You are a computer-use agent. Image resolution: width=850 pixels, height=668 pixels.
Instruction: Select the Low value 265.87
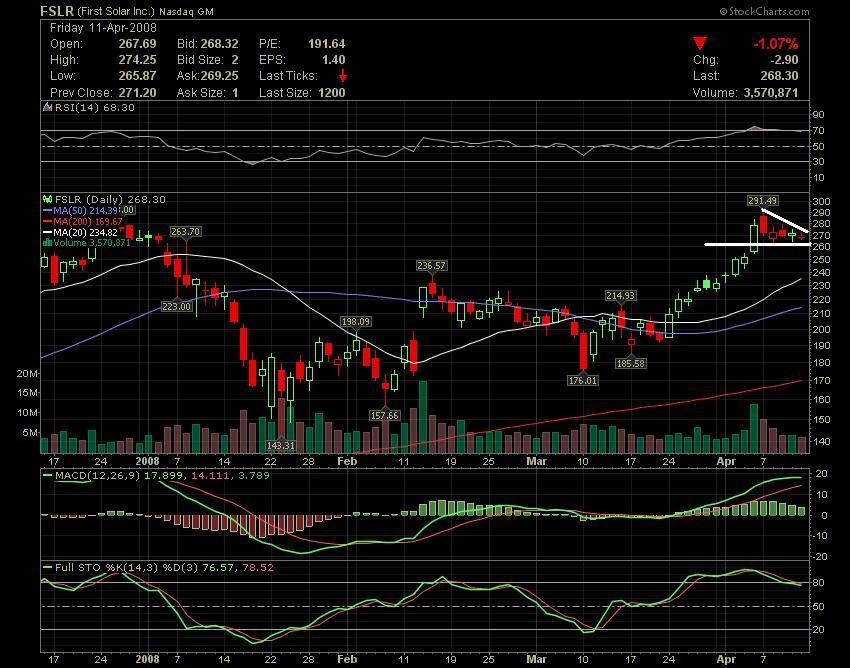(x=137, y=76)
